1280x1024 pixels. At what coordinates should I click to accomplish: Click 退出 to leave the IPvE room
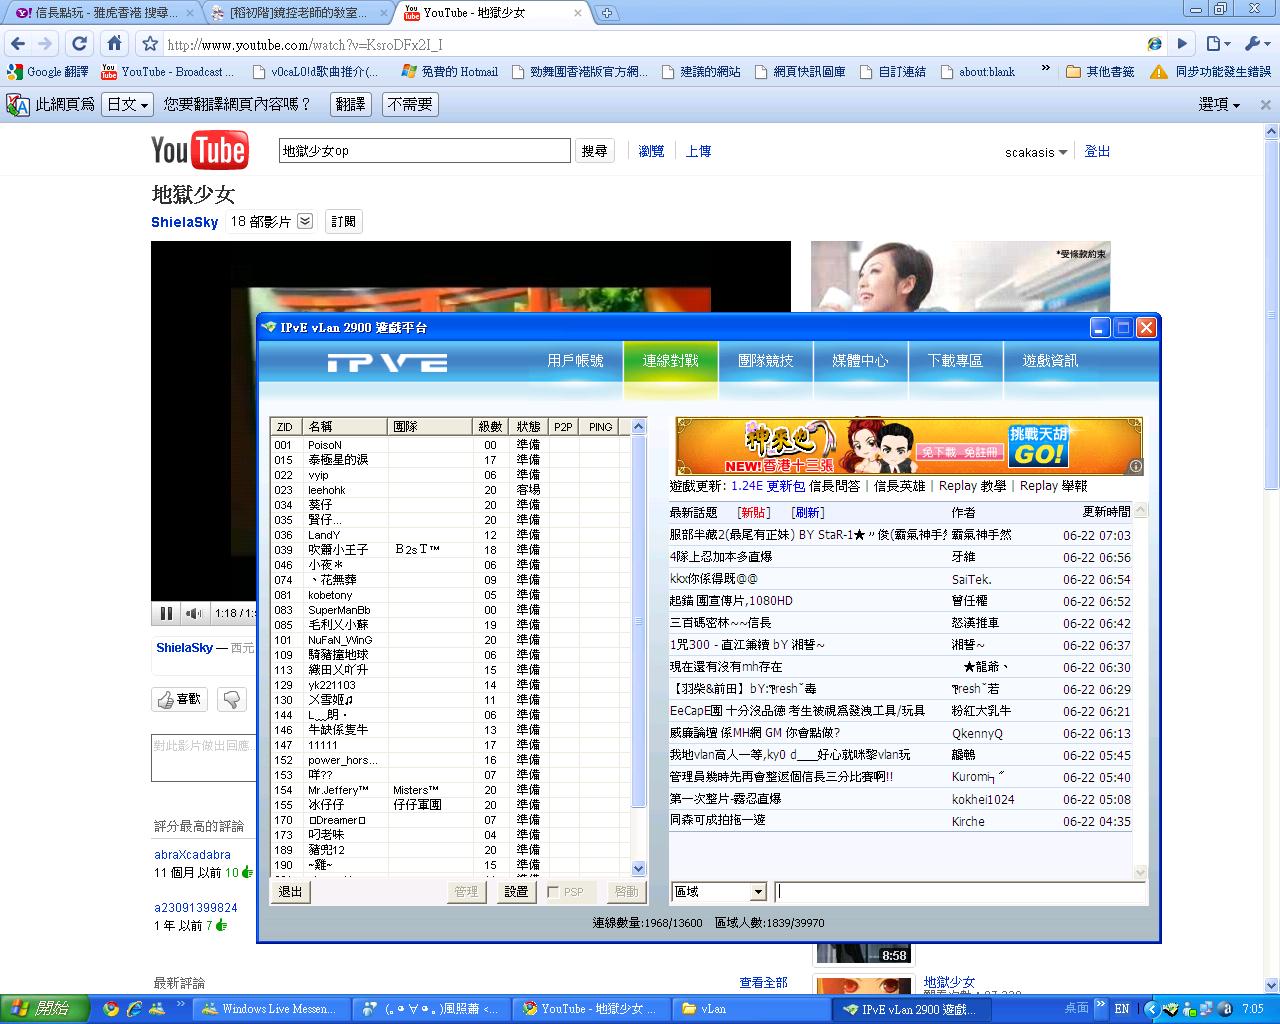click(290, 892)
